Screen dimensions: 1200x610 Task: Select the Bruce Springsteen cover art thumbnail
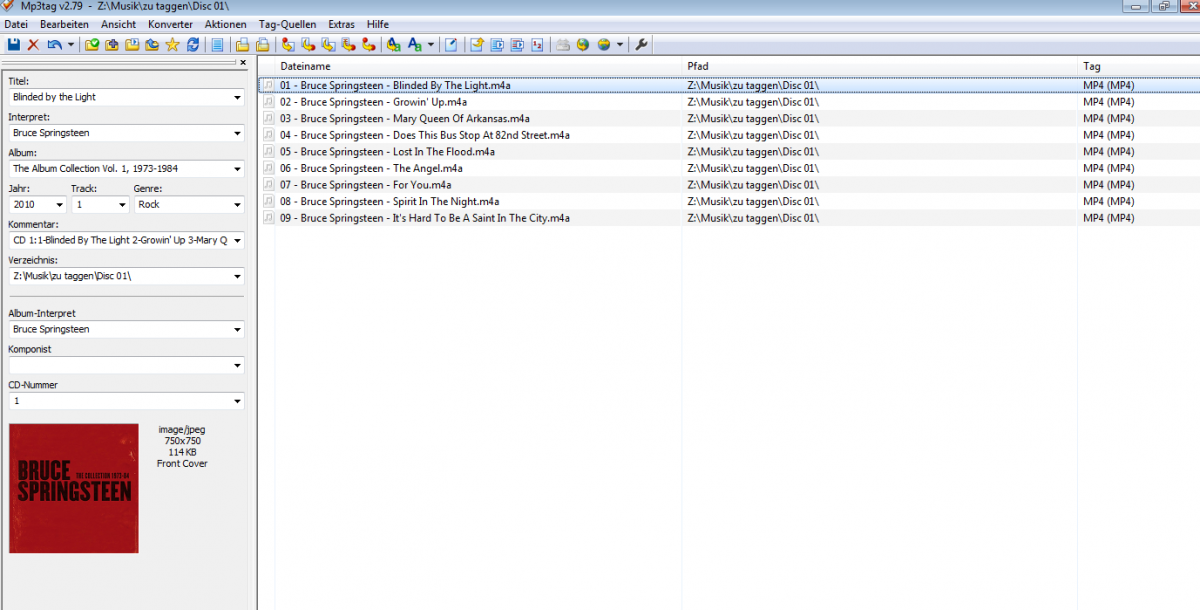click(74, 488)
